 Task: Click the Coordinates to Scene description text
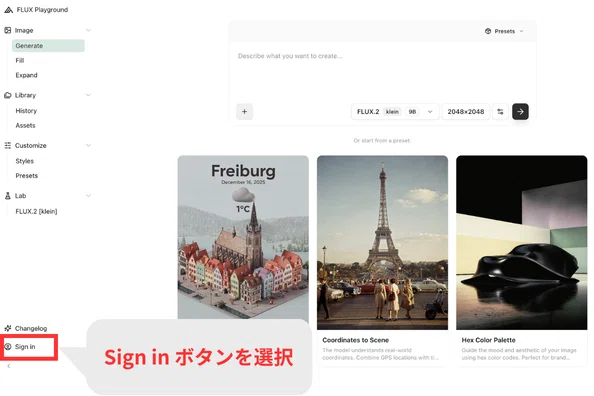380,354
